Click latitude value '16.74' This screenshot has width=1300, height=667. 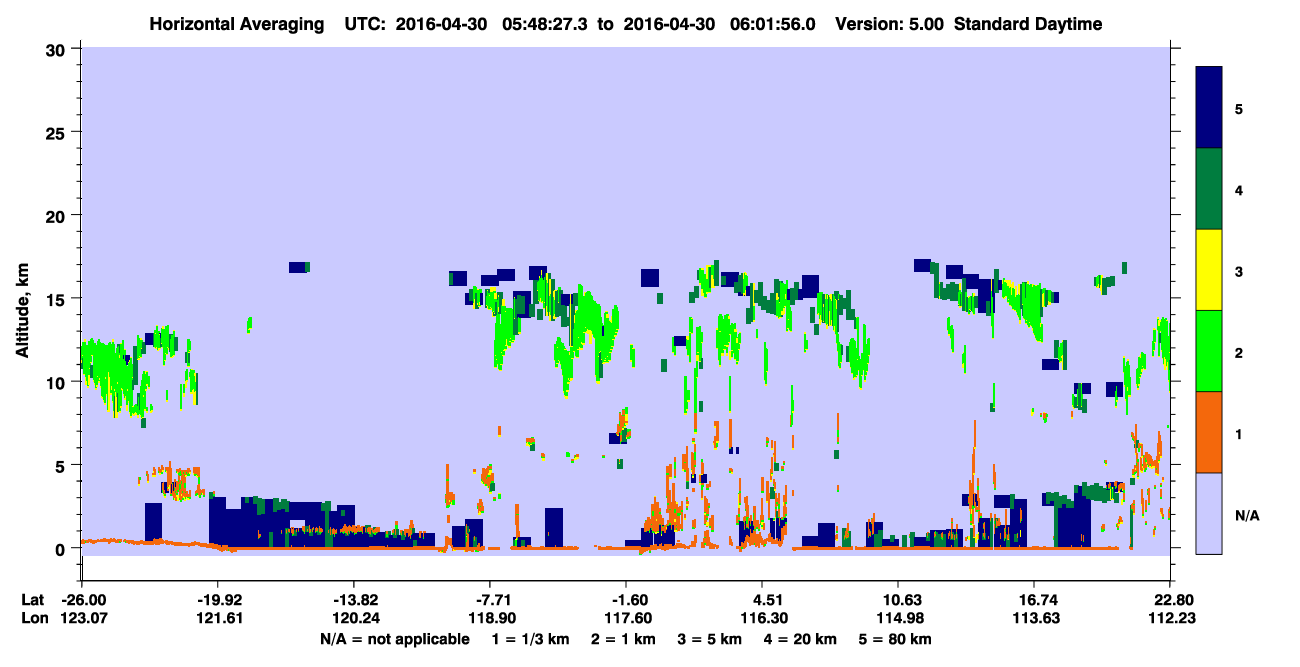point(1033,600)
